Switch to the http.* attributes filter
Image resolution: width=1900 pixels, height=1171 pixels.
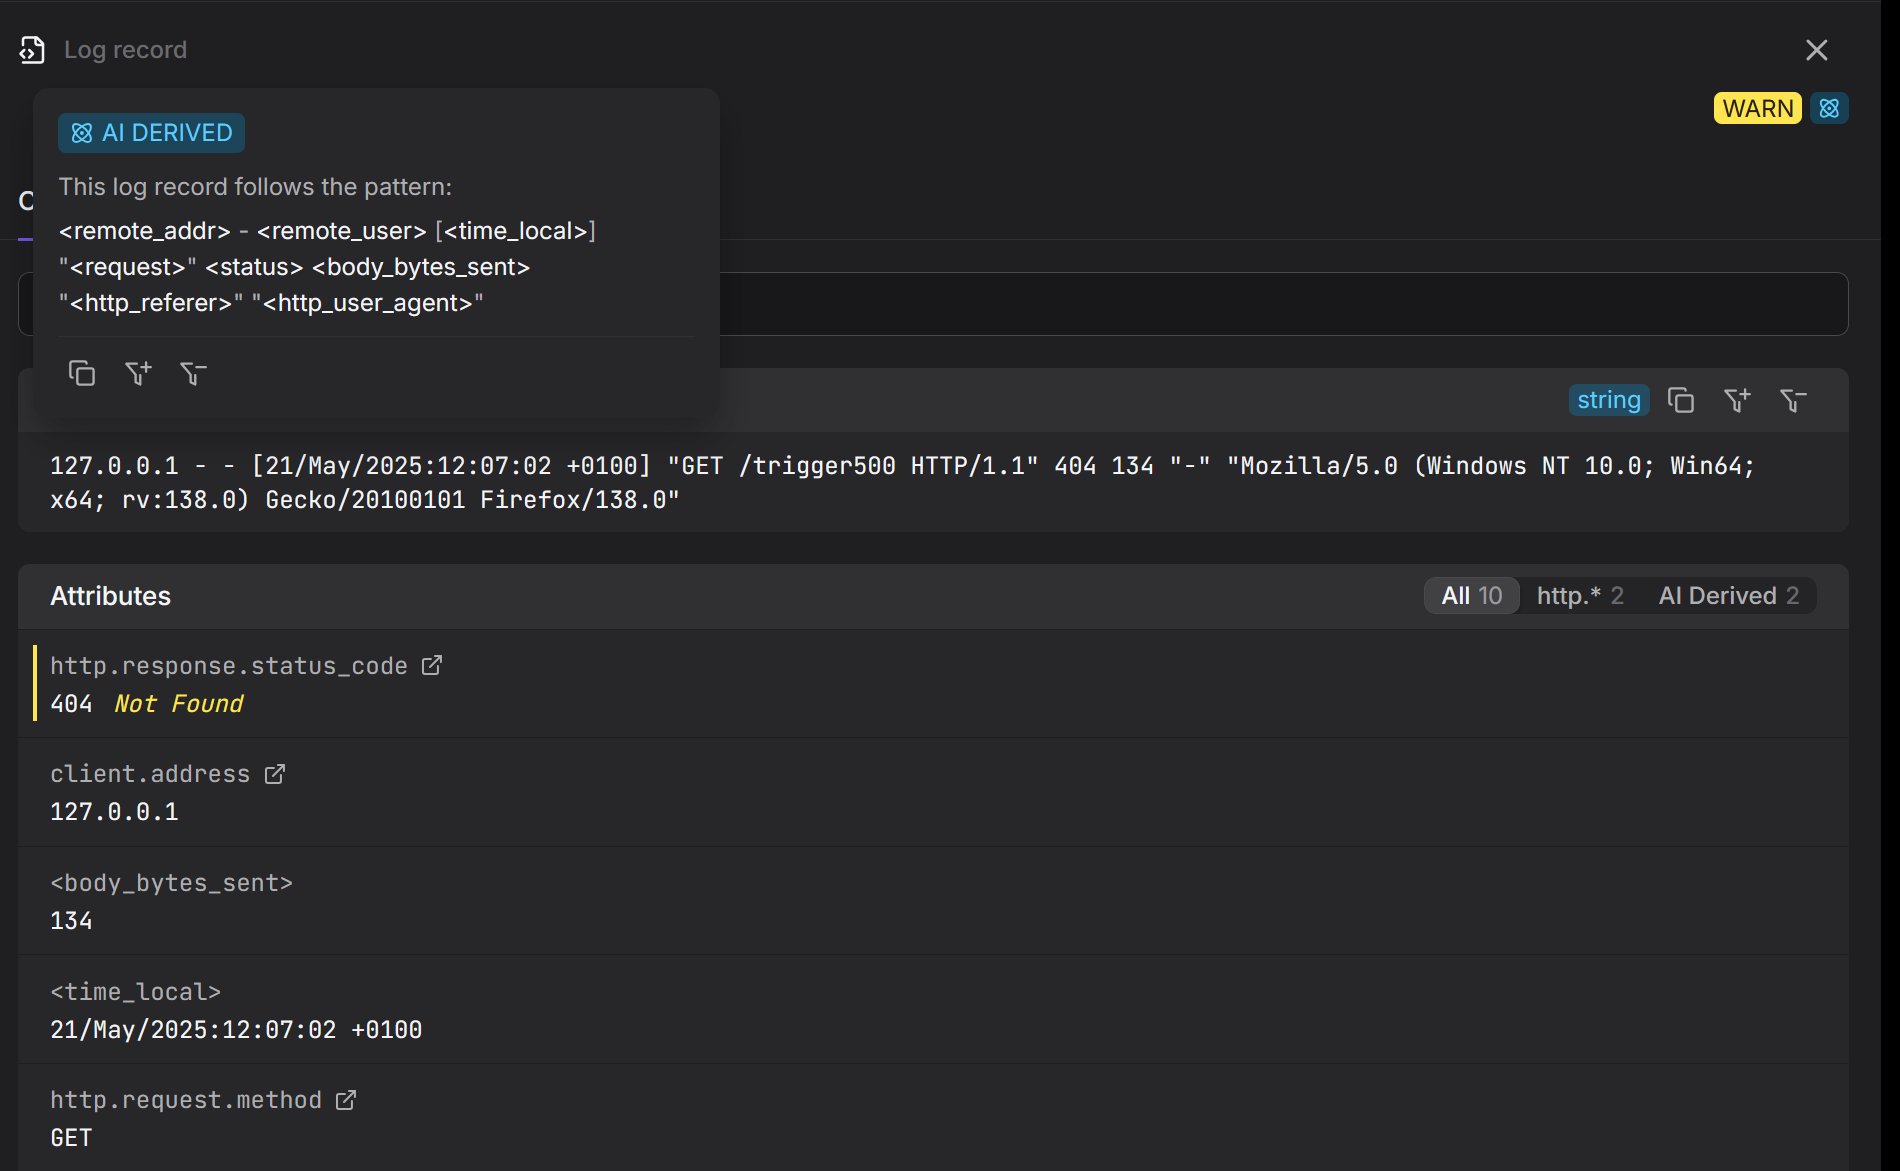coord(1580,596)
